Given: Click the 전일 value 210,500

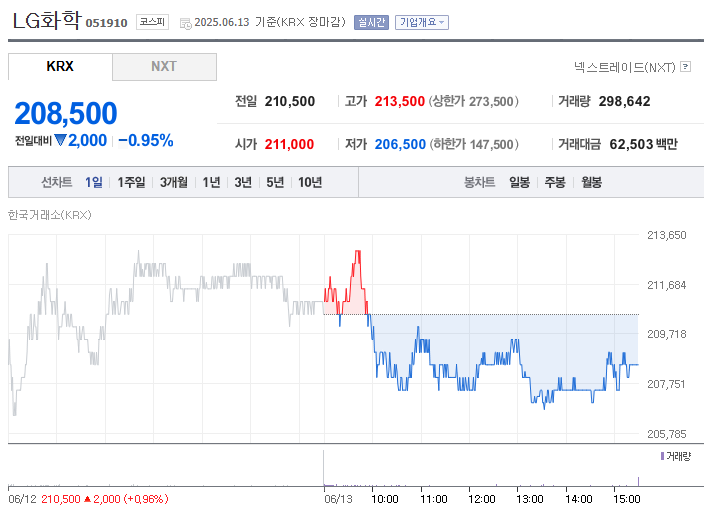Looking at the screenshot, I should tap(290, 101).
